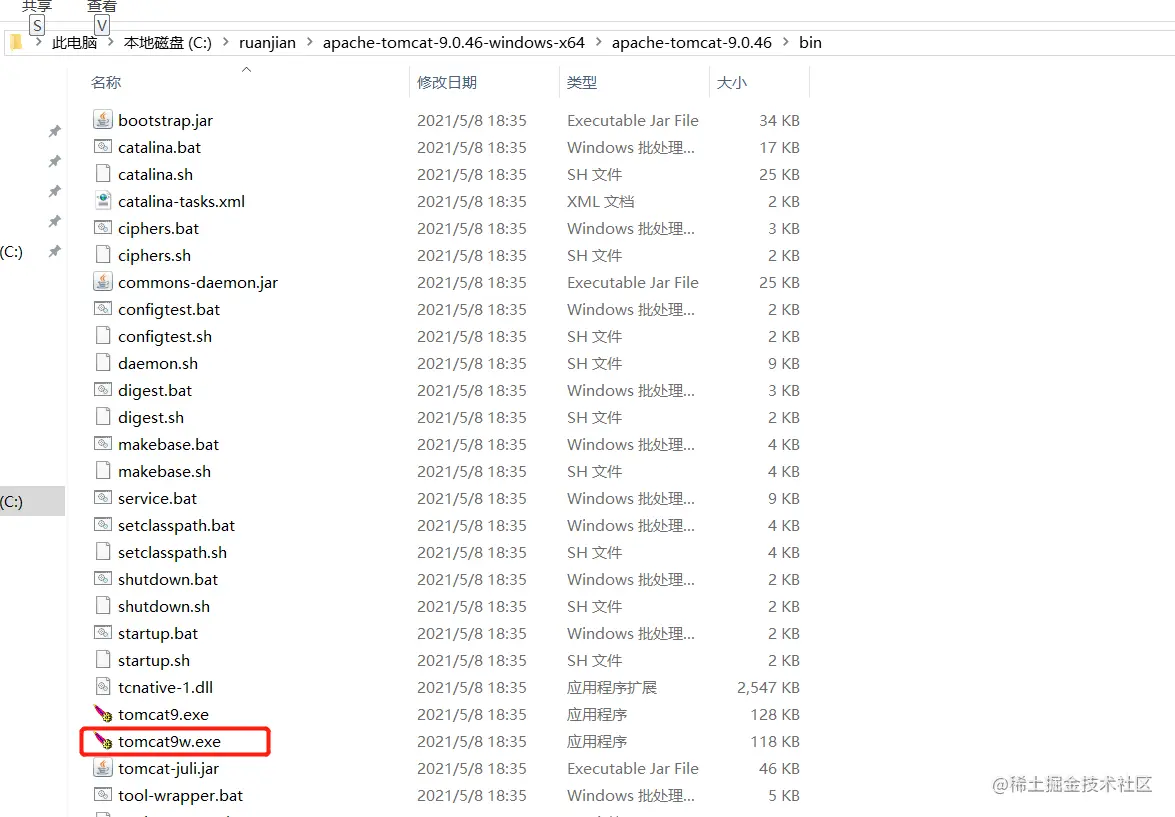Viewport: 1175px width, 817px height.
Task: Click the tool-wrapper.bat file icon
Action: tap(103, 795)
